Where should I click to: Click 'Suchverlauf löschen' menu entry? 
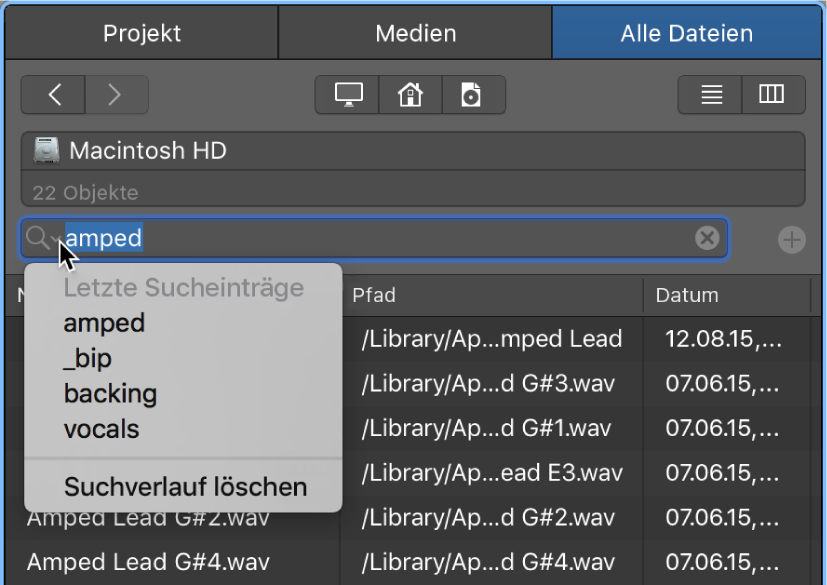coord(185,487)
